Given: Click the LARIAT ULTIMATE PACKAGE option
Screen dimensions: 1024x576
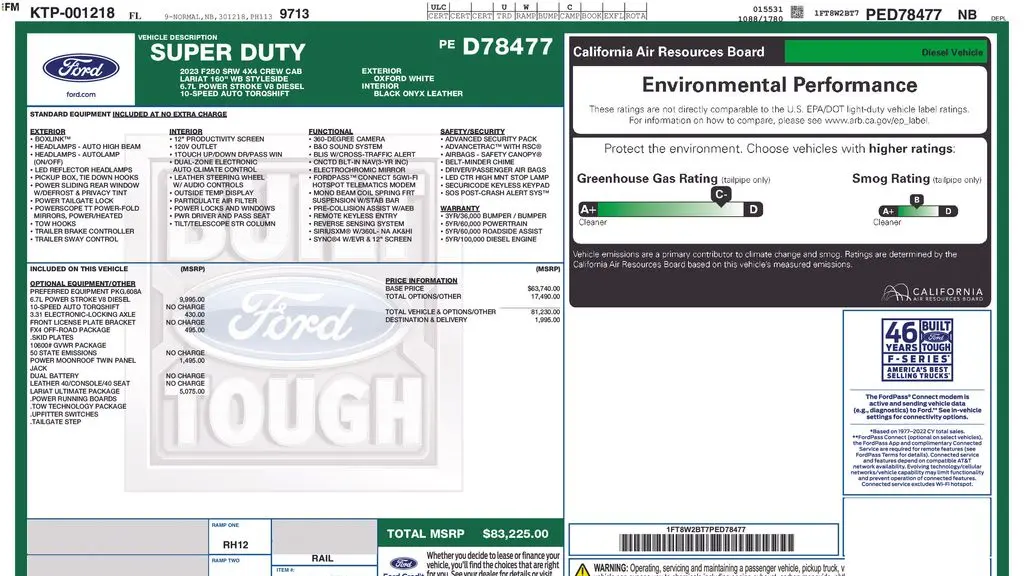Looking at the screenshot, I should point(74,392).
